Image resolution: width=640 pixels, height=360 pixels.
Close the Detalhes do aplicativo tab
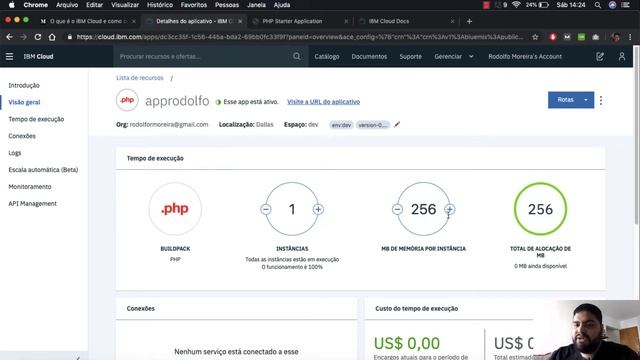[240, 21]
